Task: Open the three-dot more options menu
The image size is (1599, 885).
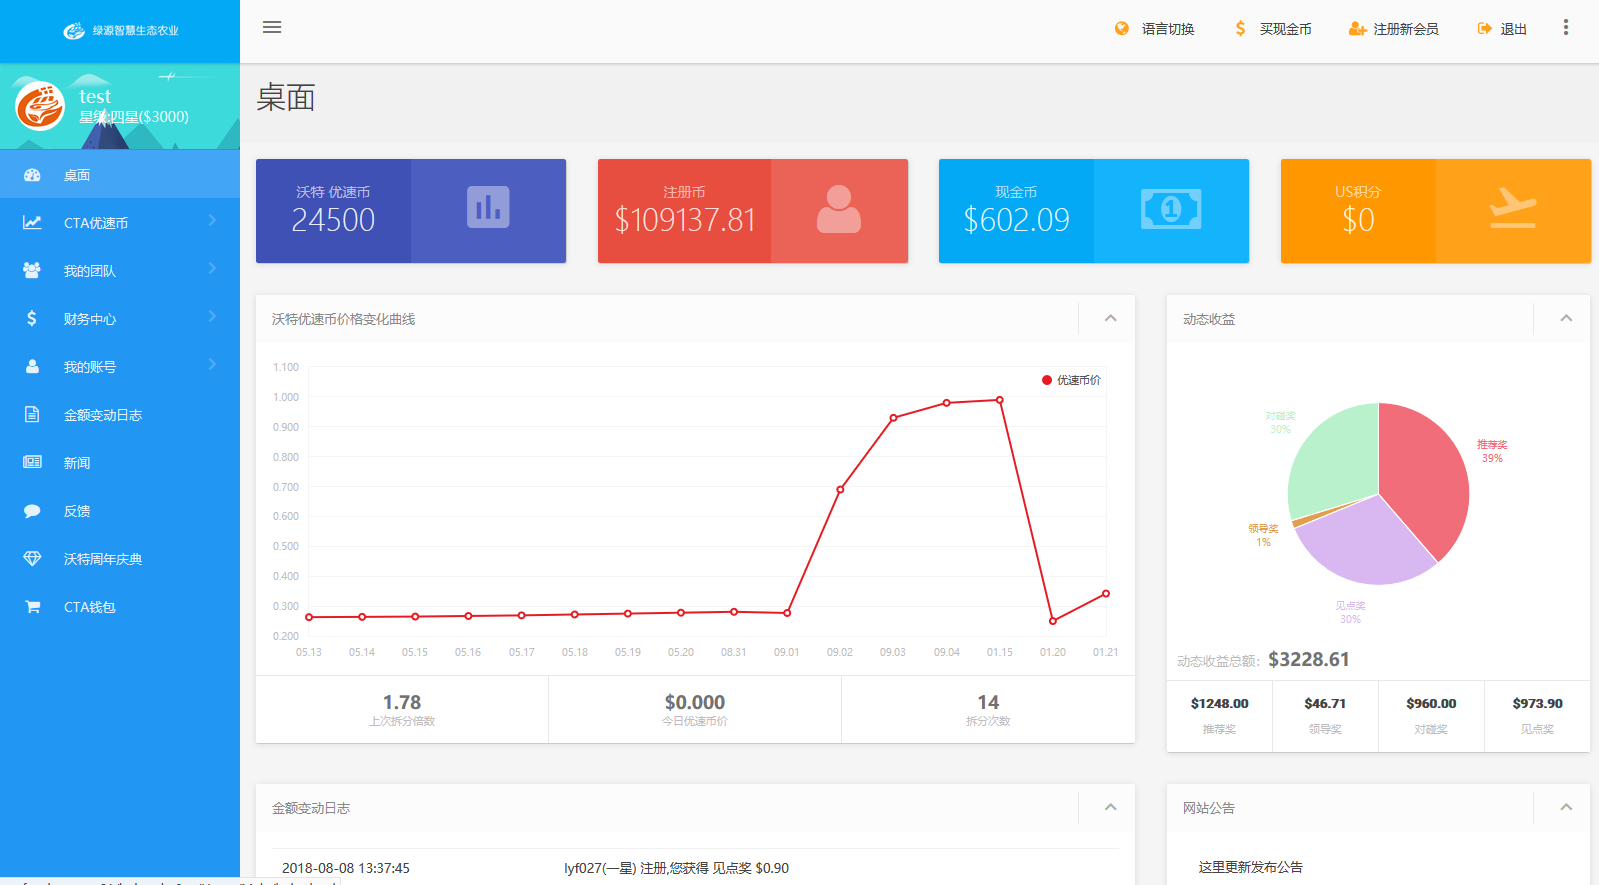Action: click(x=1565, y=28)
